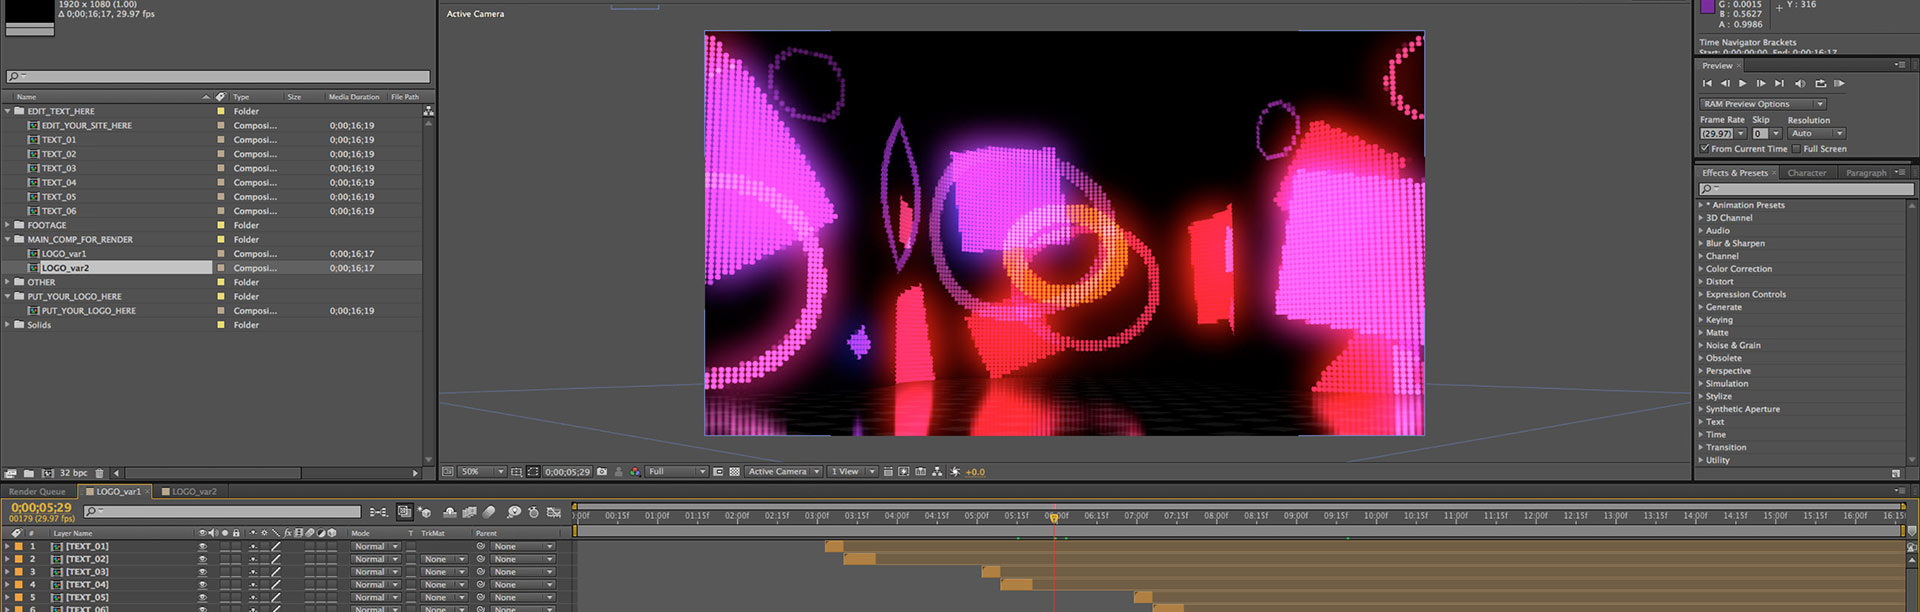
Task: Take a snapshot with the camera icon
Action: (x=602, y=472)
